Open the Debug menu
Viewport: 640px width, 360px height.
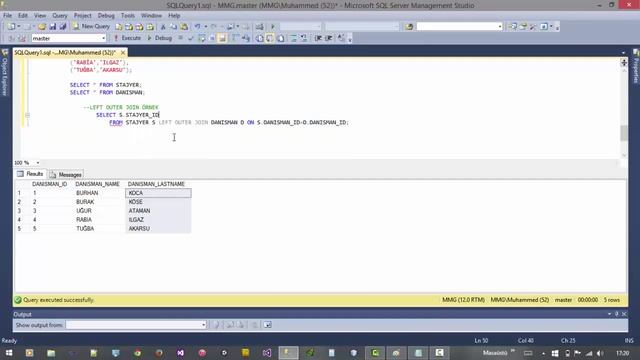tap(106, 16)
